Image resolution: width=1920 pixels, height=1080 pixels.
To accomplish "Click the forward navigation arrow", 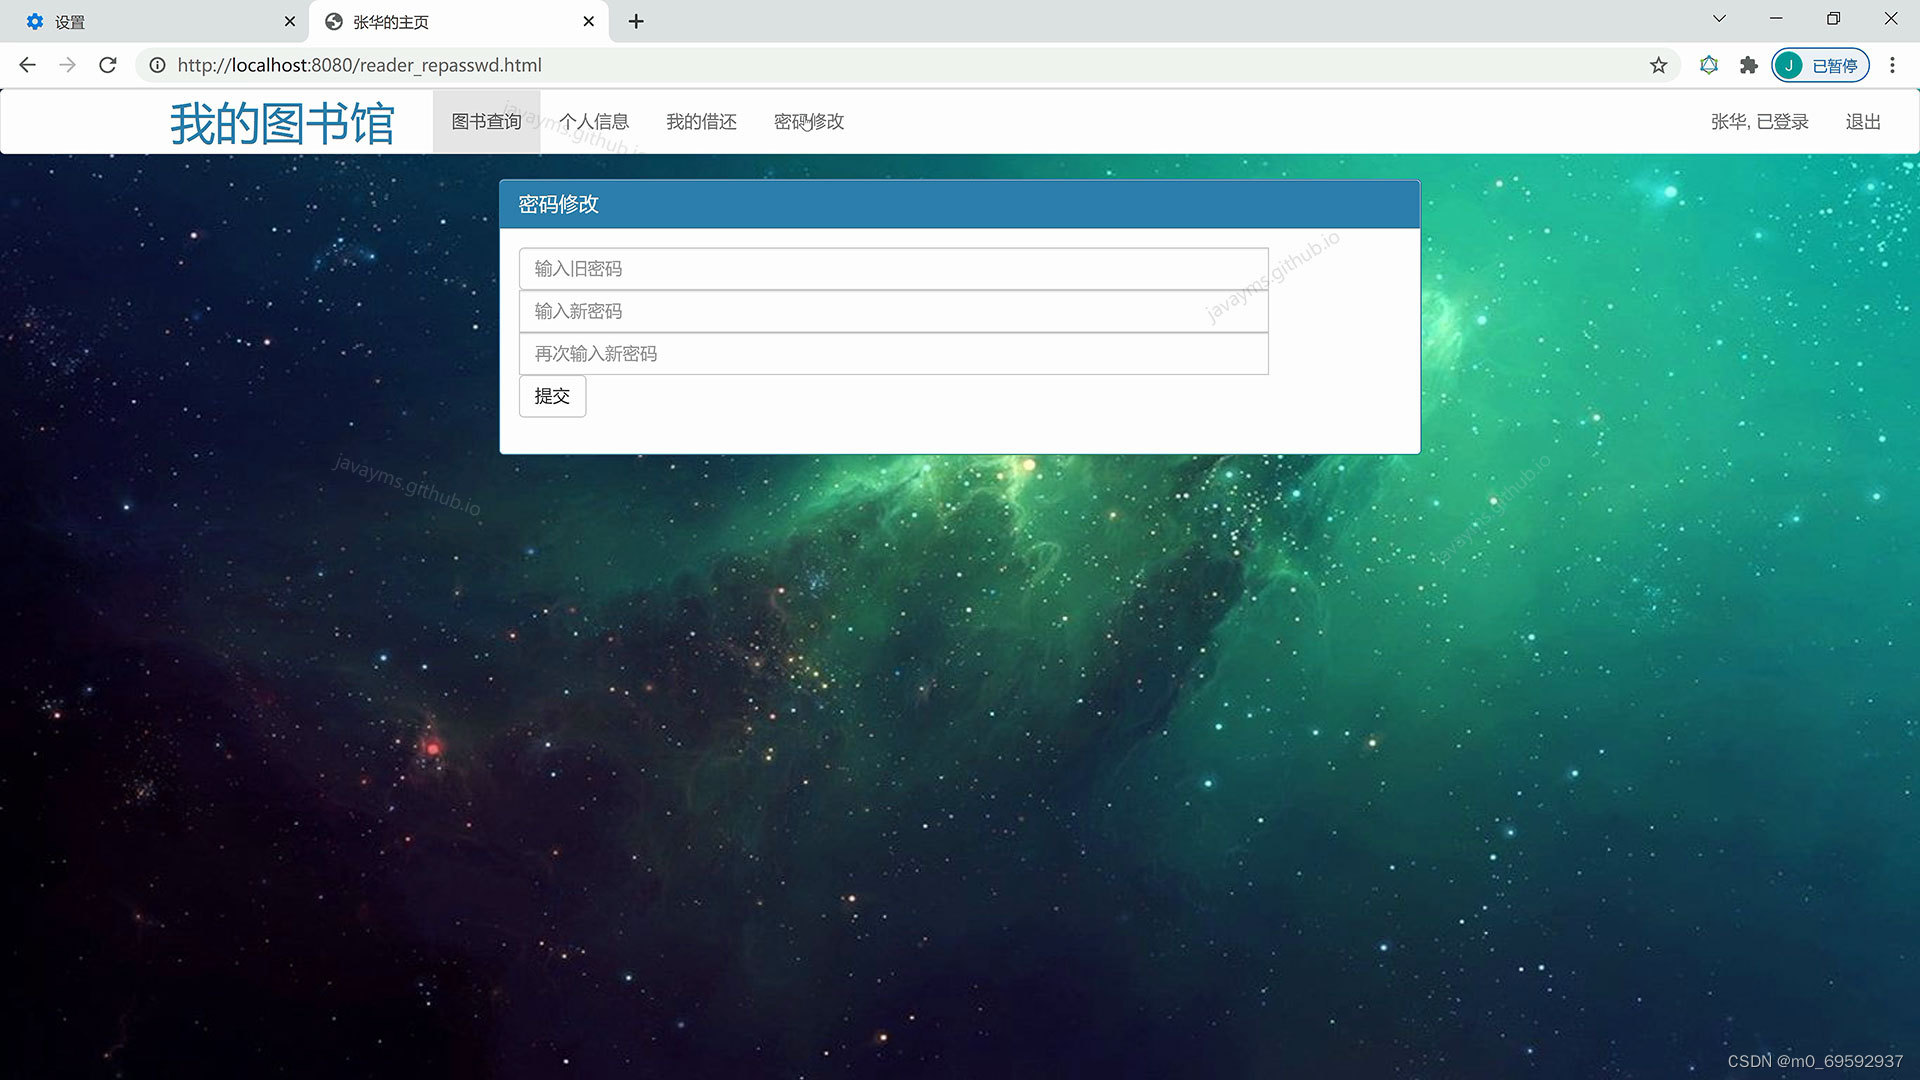I will pyautogui.click(x=67, y=65).
